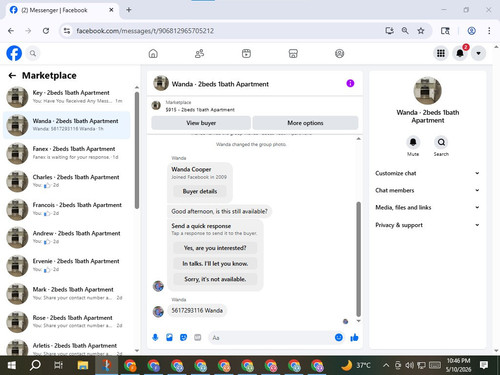Open the Charles - 2beds 1bath Apartment chat
This screenshot has height=375, width=500.
(67, 181)
